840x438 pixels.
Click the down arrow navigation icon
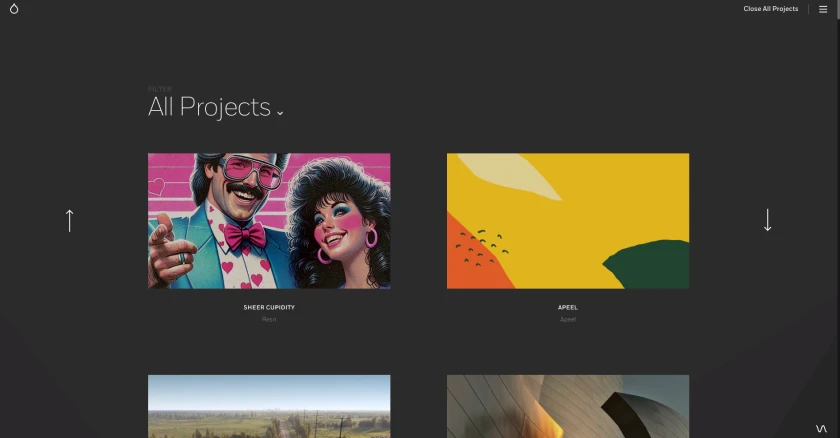[x=767, y=220]
